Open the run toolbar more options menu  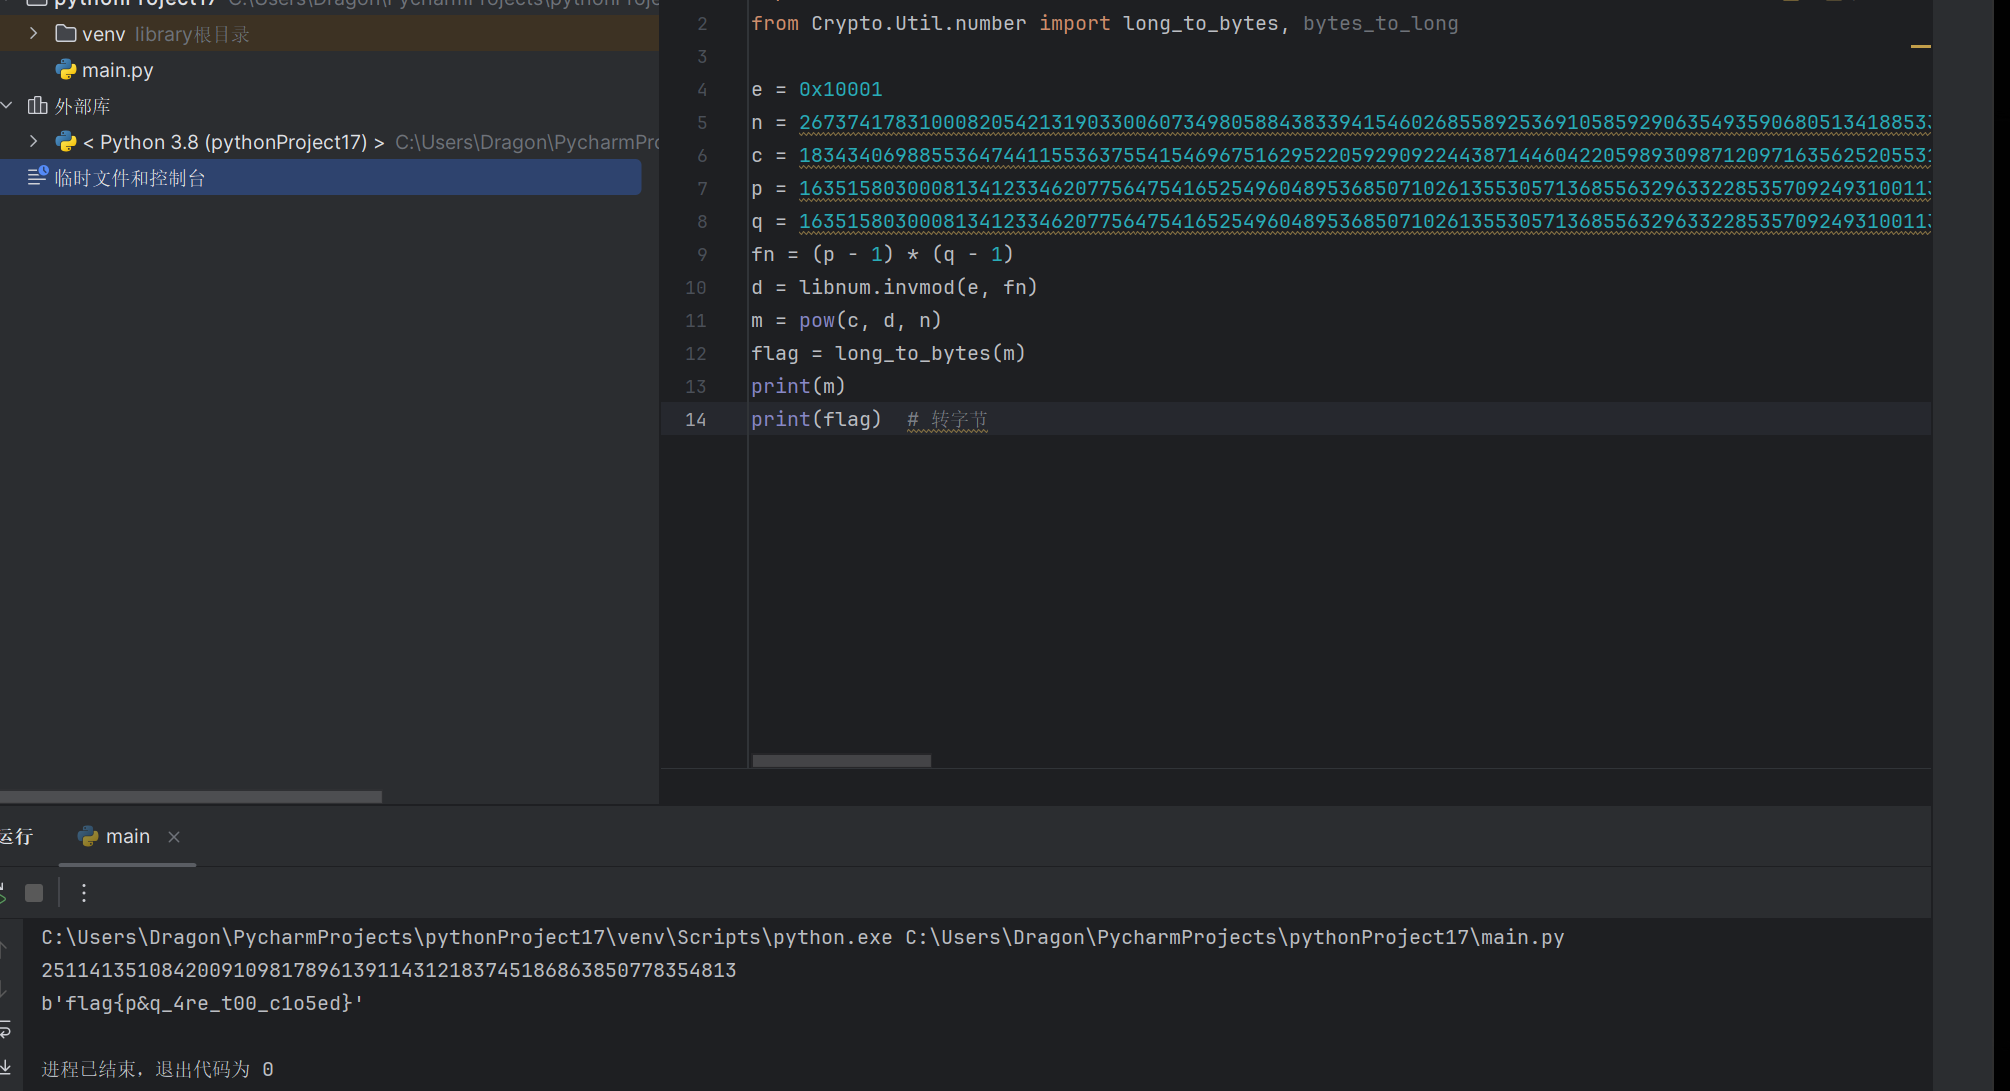84,893
